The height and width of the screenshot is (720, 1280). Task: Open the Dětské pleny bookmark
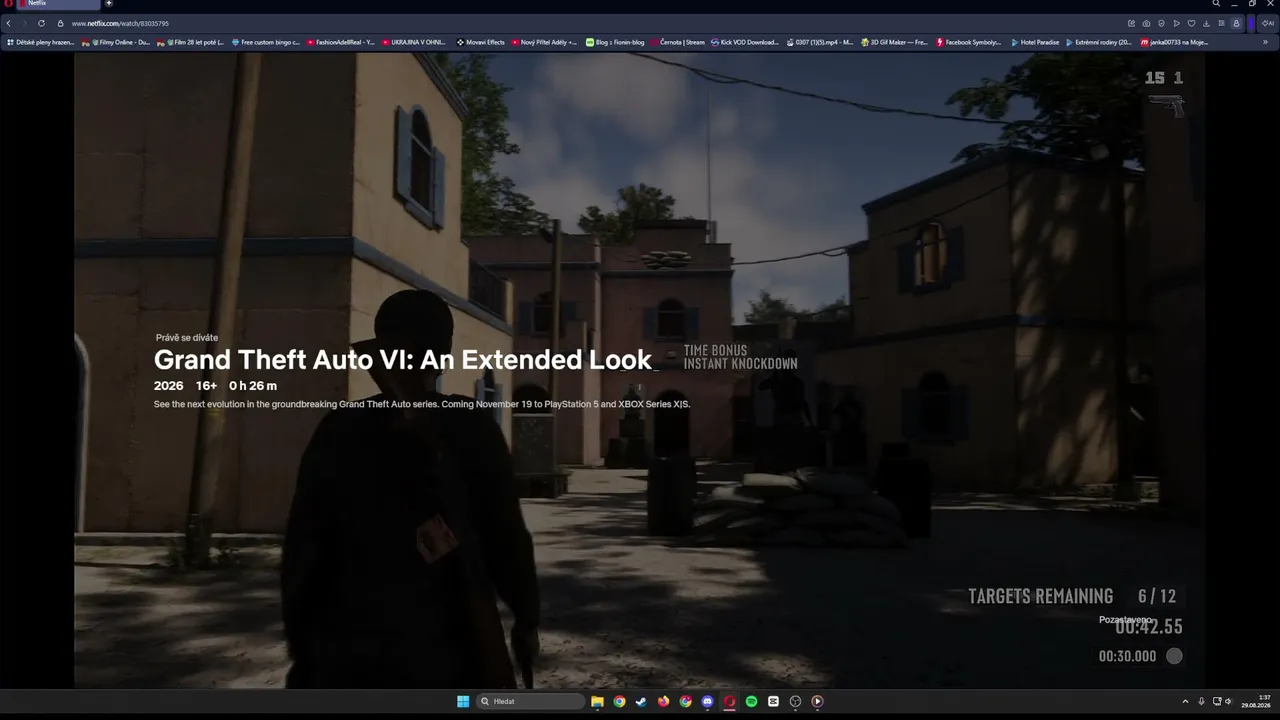(x=40, y=42)
